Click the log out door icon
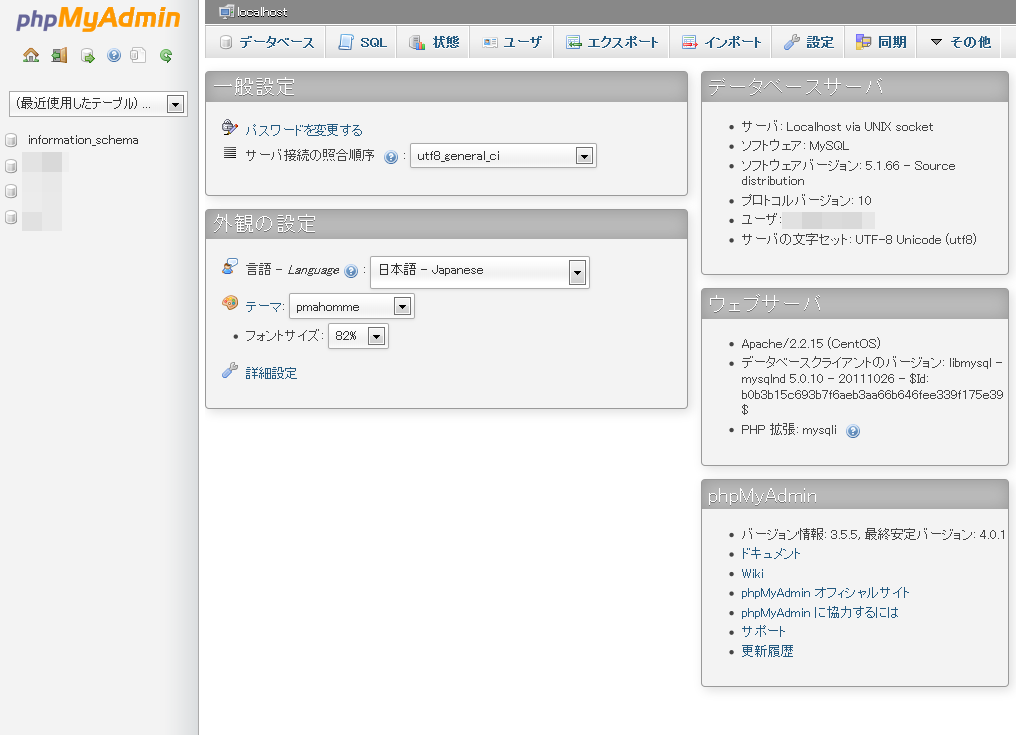This screenshot has width=1016, height=735. [60, 56]
